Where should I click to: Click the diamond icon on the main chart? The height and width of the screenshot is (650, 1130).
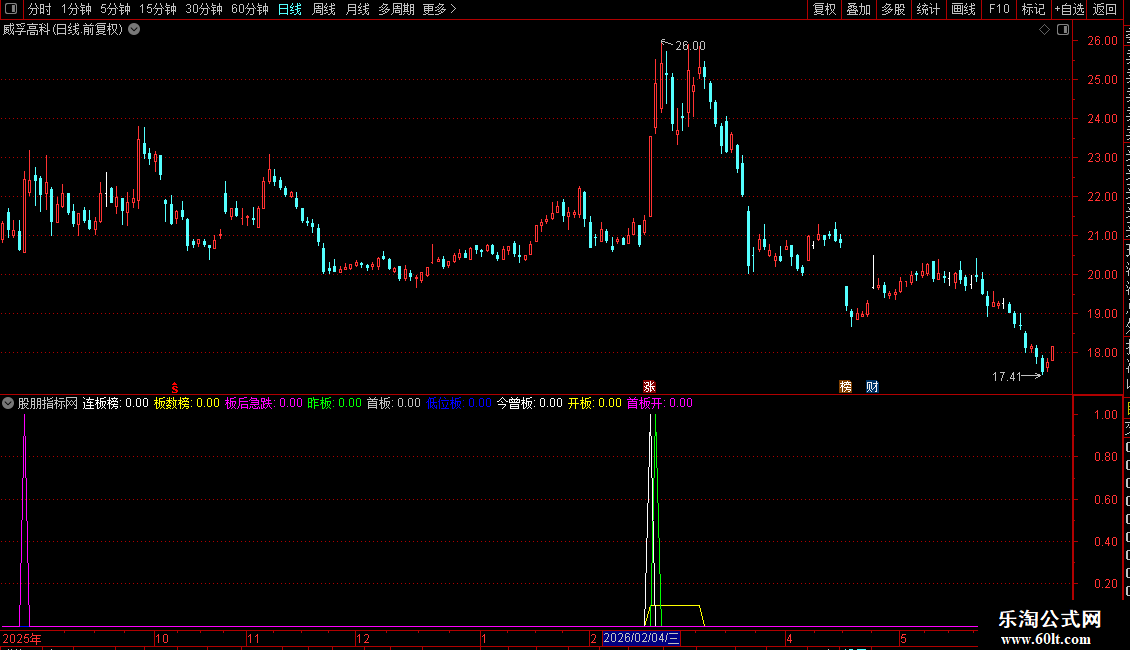point(1044,30)
